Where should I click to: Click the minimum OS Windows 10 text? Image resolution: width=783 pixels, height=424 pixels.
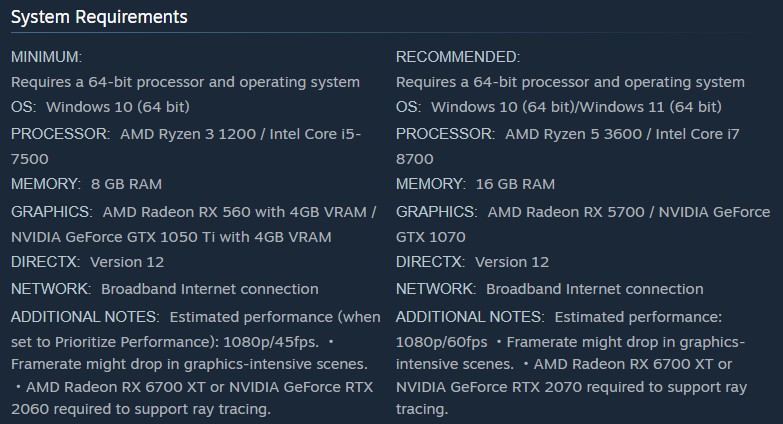click(x=118, y=107)
